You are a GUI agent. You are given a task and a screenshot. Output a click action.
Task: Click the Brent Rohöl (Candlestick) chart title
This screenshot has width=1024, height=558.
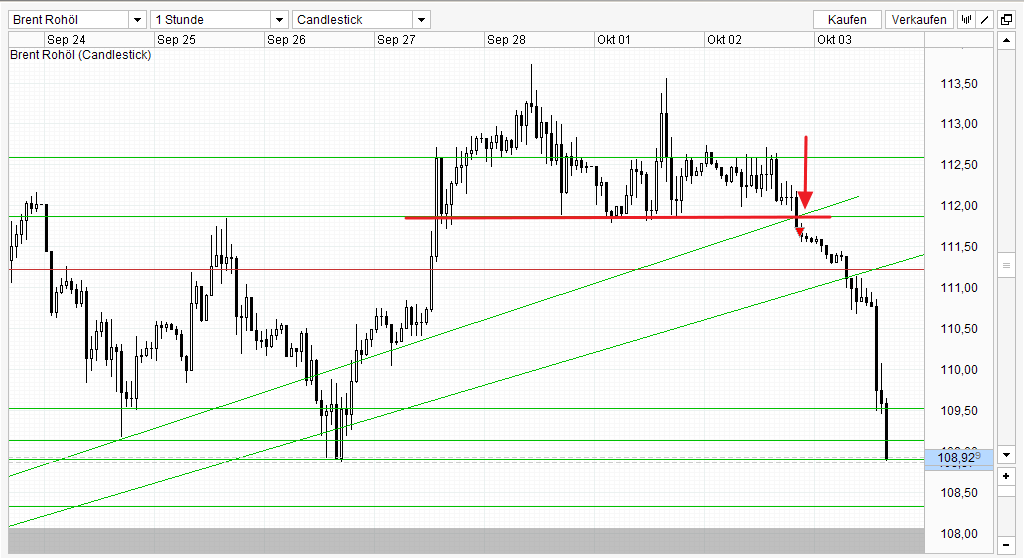[x=80, y=55]
